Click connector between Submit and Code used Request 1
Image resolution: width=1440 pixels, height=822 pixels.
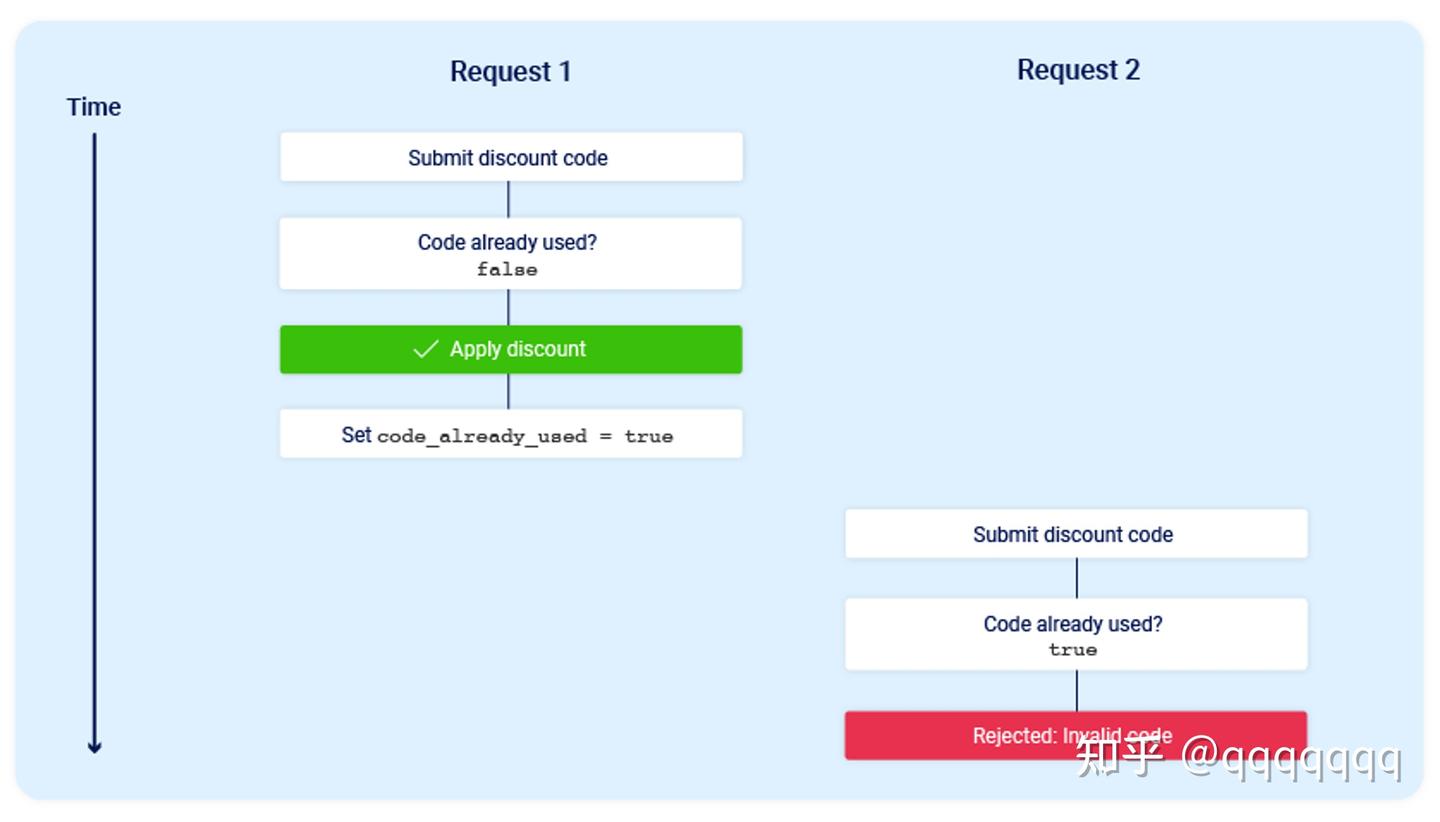coord(508,200)
